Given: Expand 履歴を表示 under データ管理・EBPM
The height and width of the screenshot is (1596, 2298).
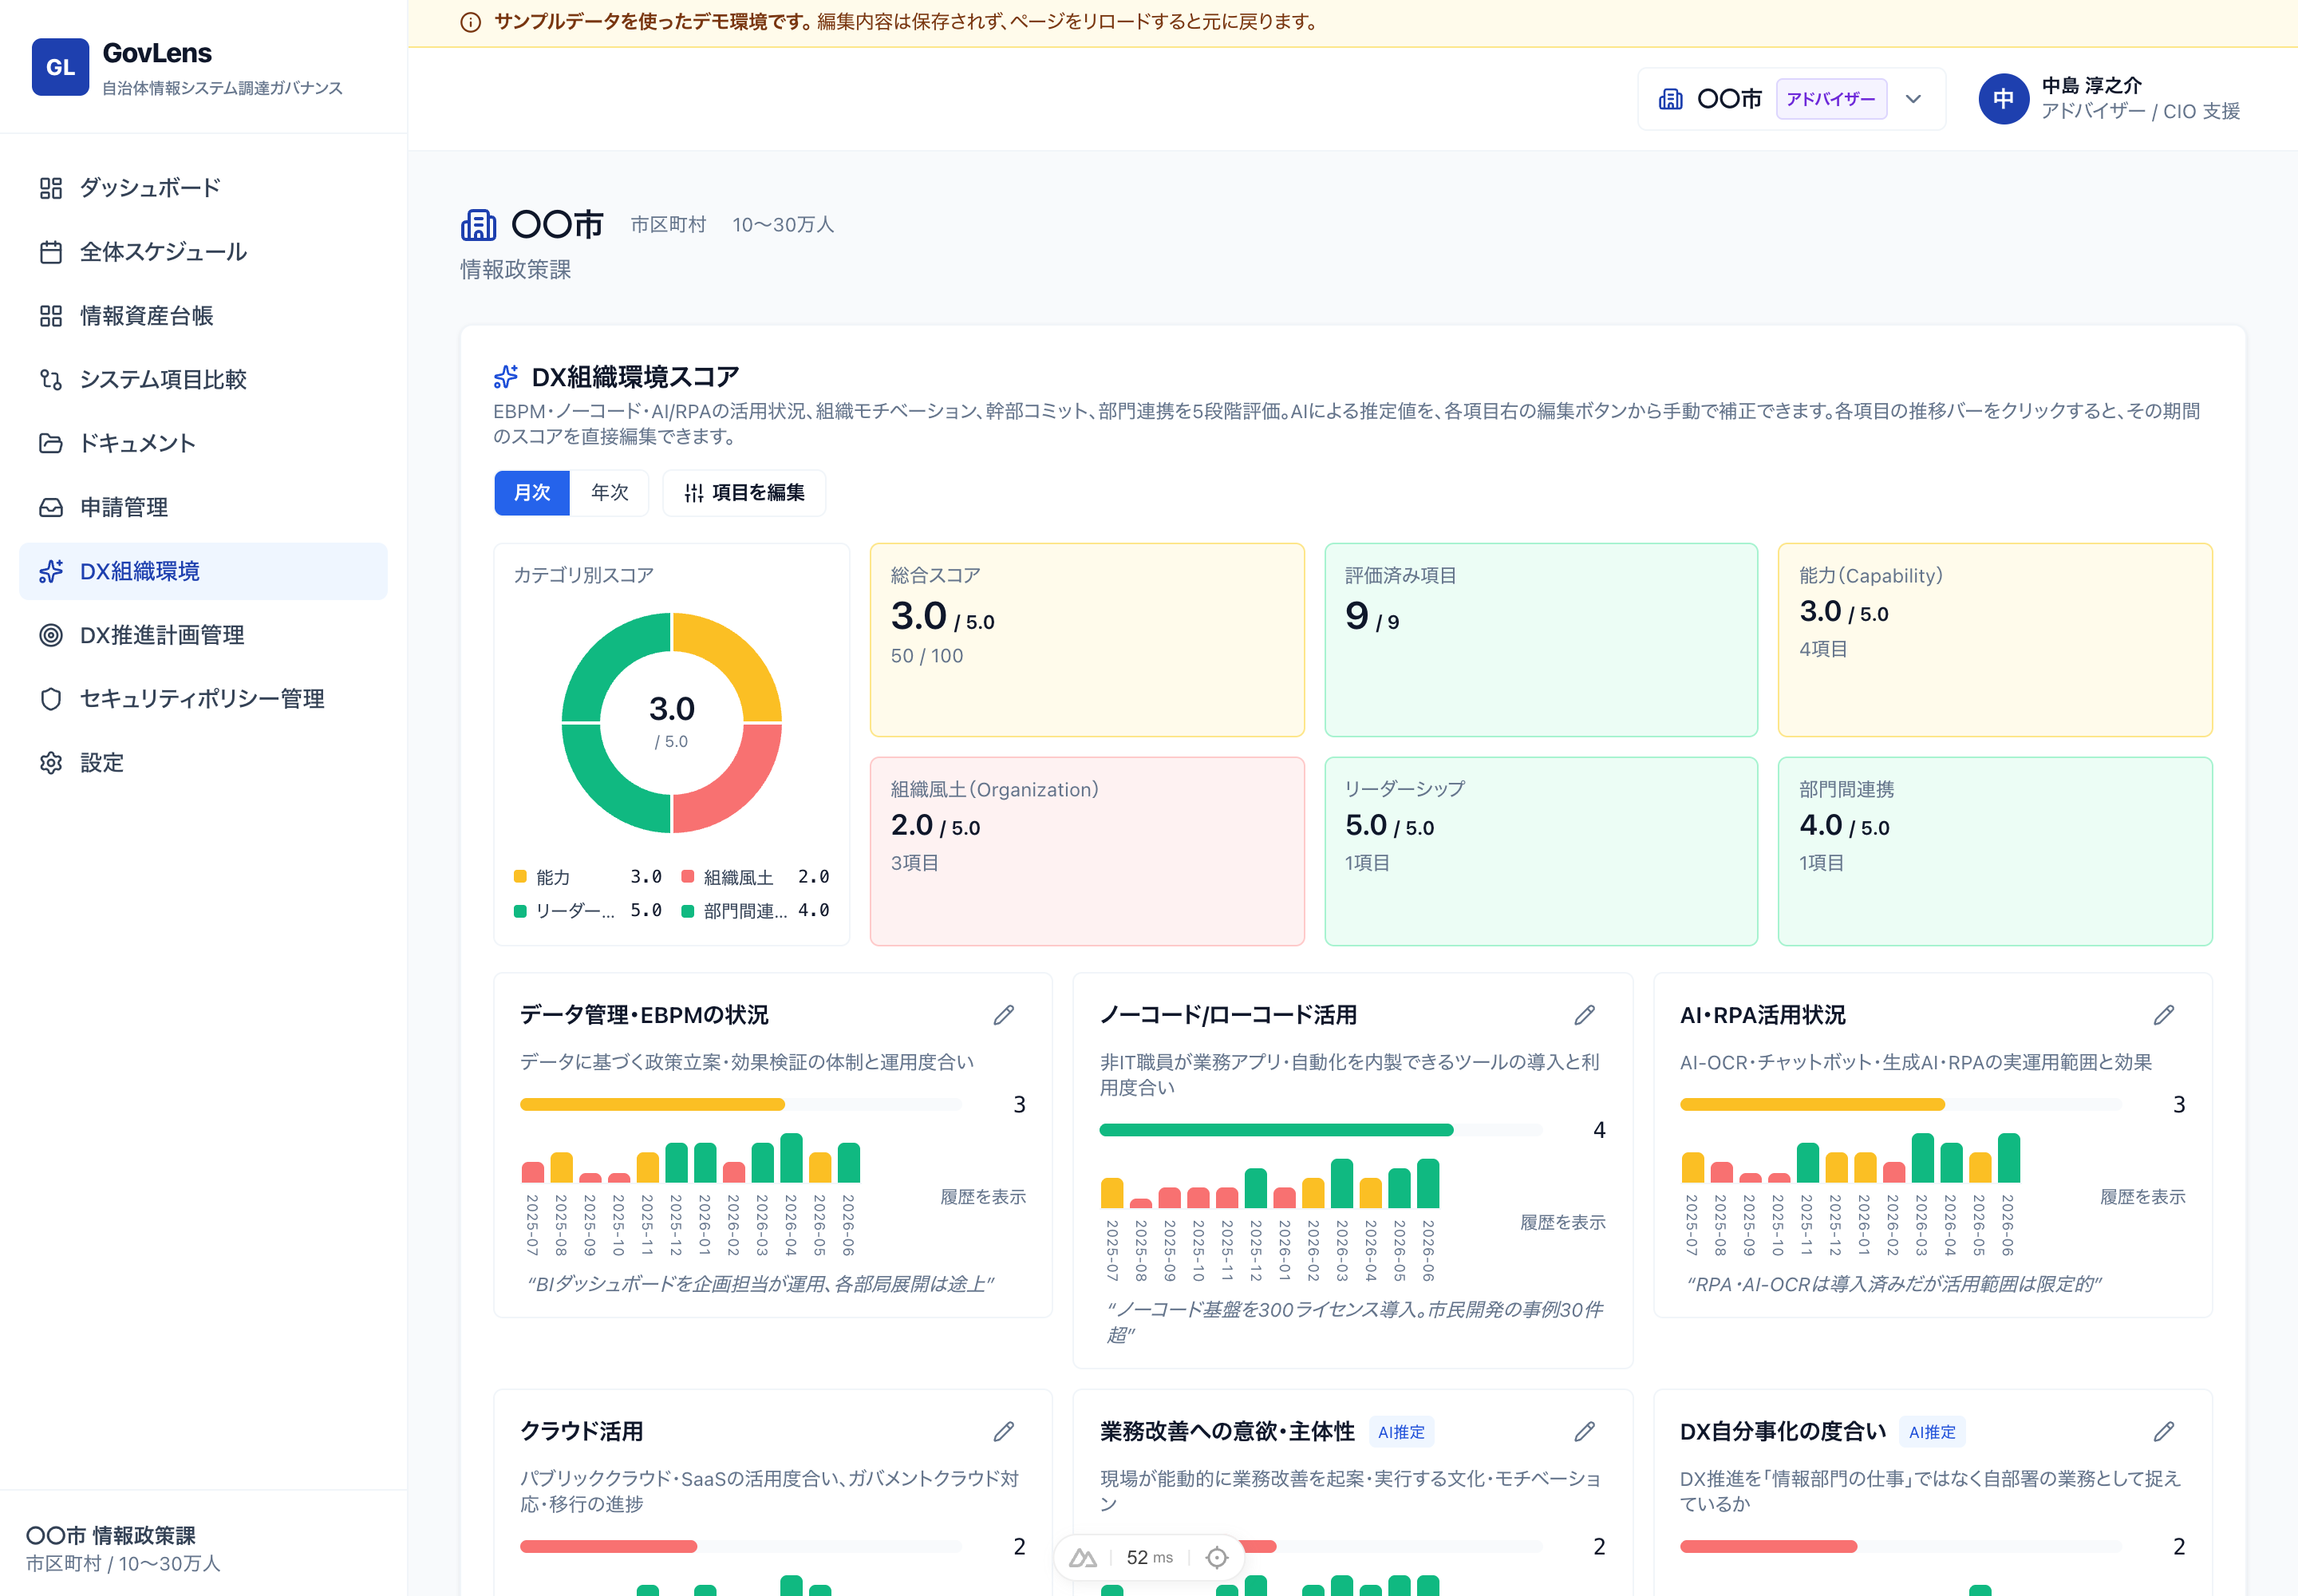Looking at the screenshot, I should pos(983,1197).
